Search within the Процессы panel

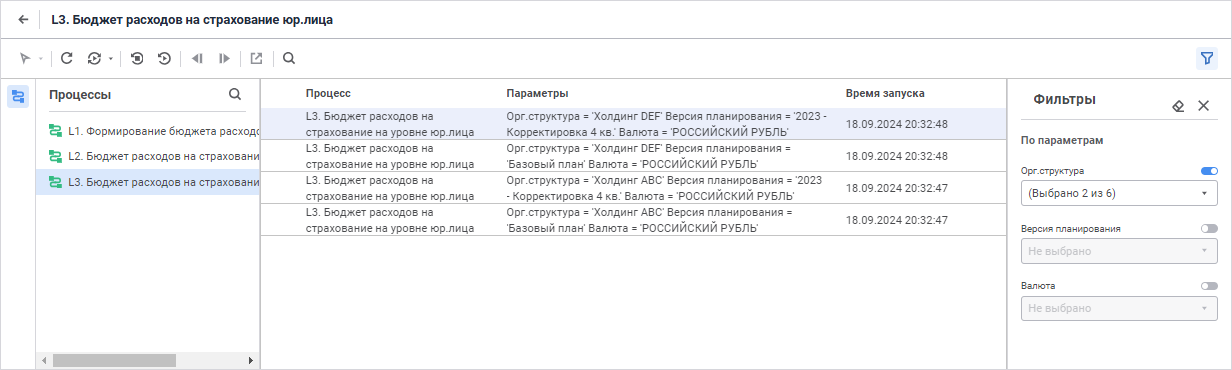tap(235, 94)
